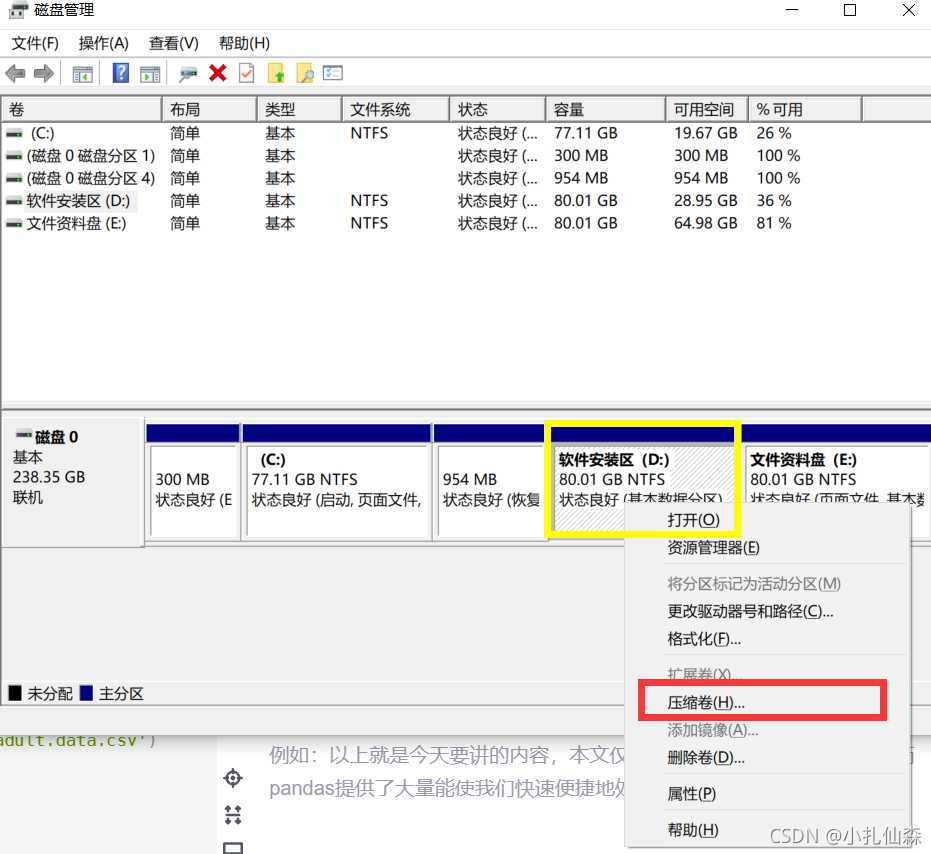Viewport: 931px width, 854px height.
Task: Click the properties checkmark page icon
Action: point(246,73)
